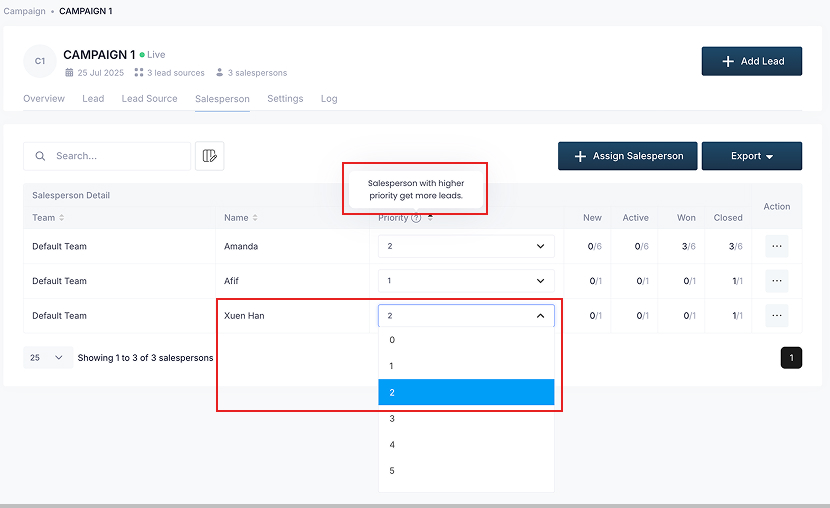Image resolution: width=830 pixels, height=508 pixels.
Task: Switch to the Overview tab
Action: pyautogui.click(x=44, y=98)
